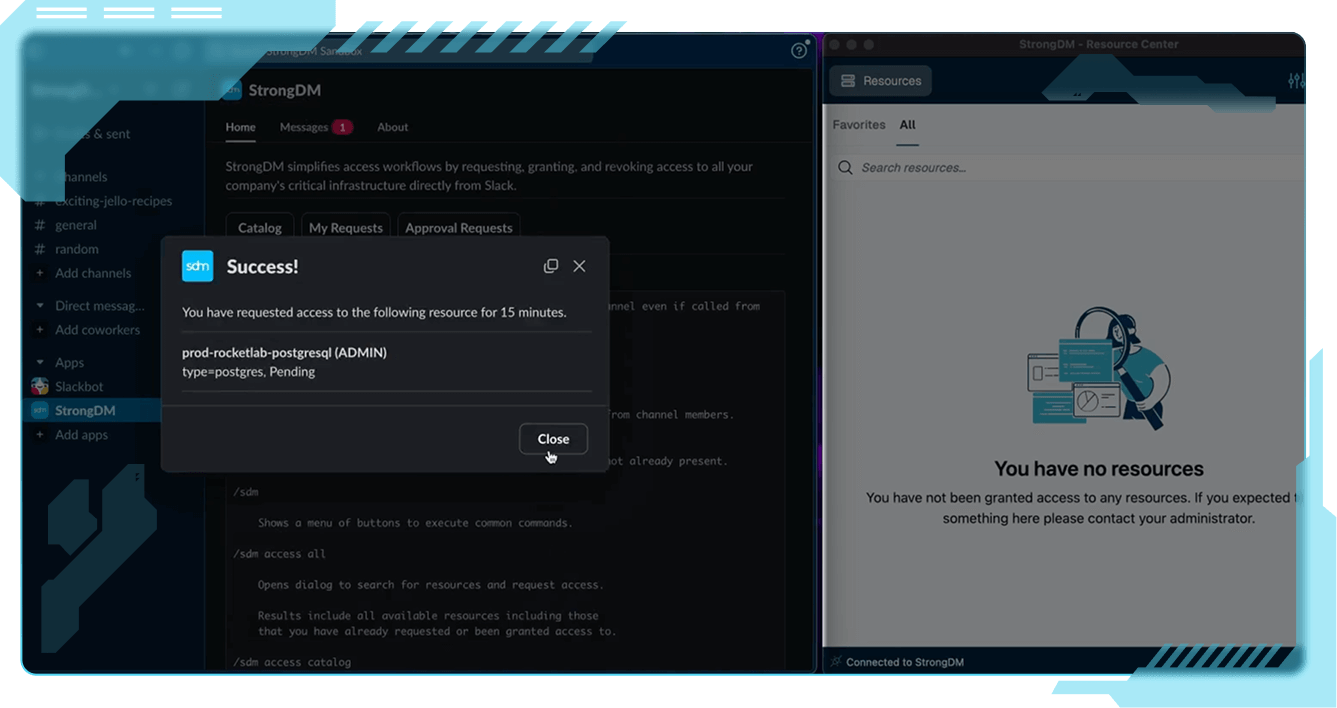
Task: Open the Slackbot conversation
Action: (79, 387)
